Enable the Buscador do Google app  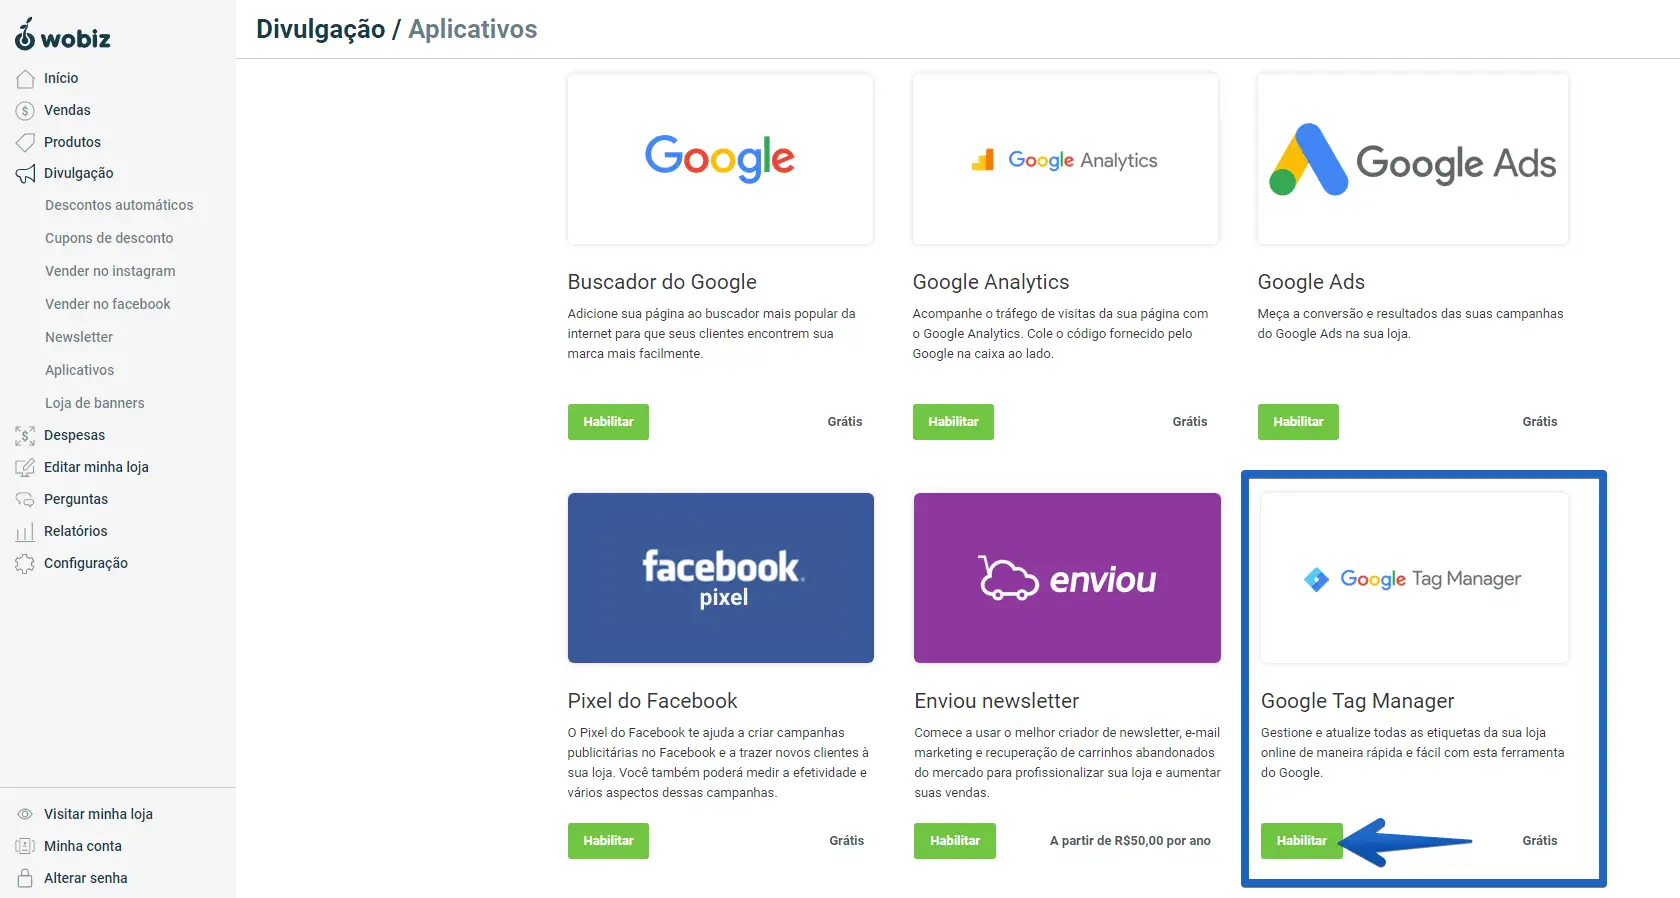(608, 422)
